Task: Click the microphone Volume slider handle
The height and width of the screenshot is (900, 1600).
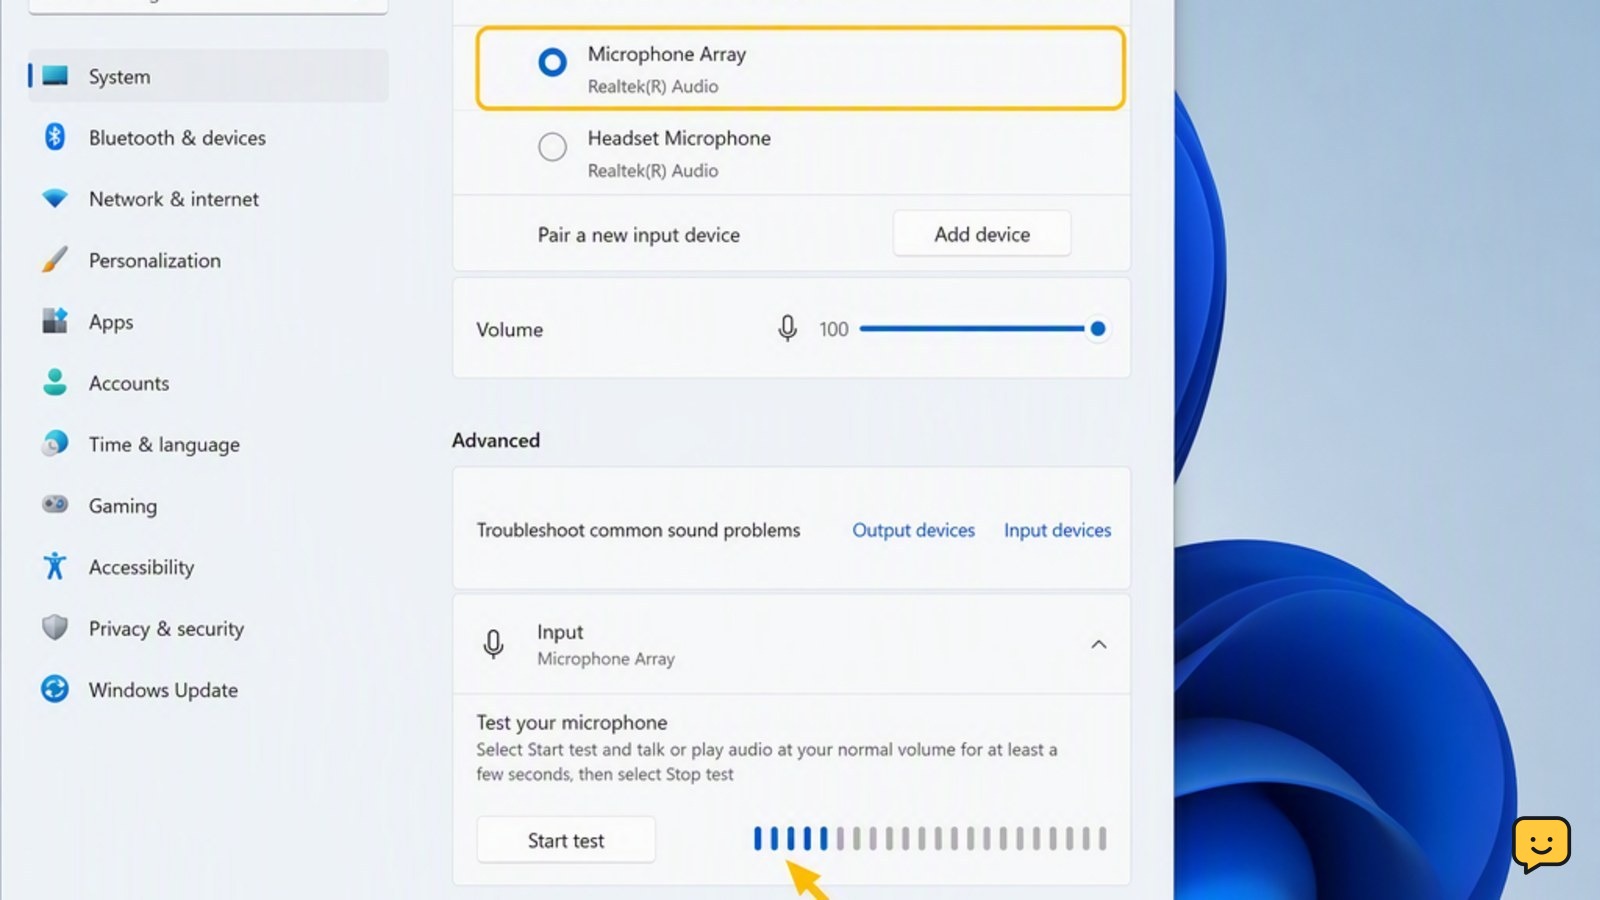Action: tap(1097, 328)
